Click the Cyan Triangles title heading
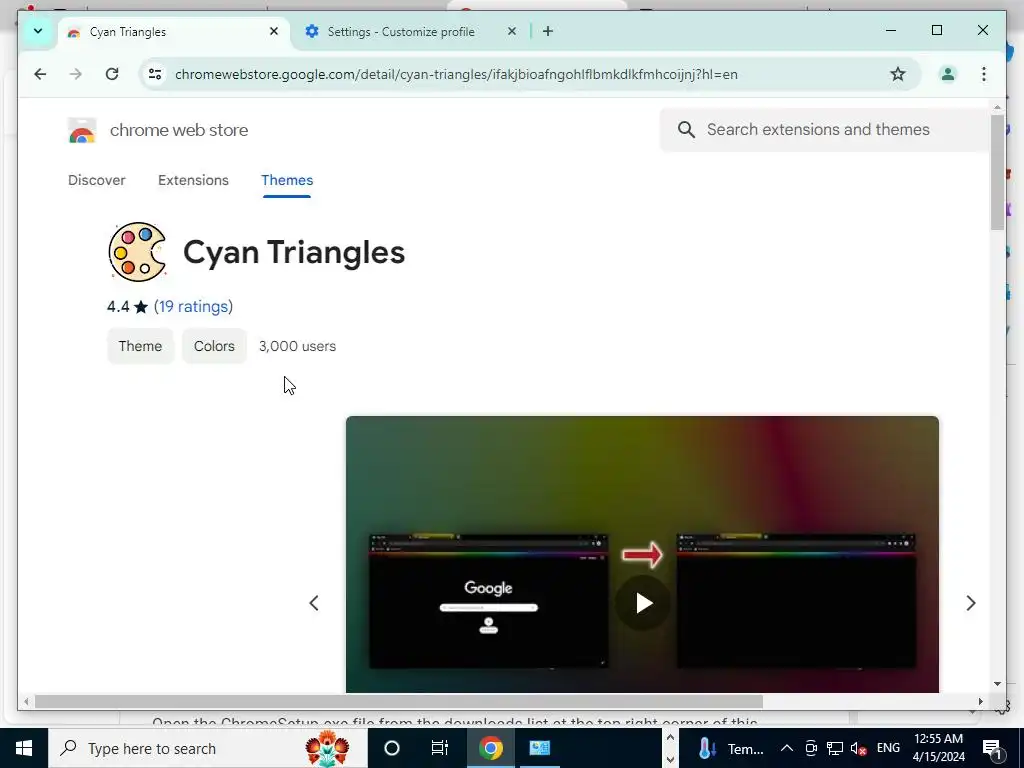The width and height of the screenshot is (1024, 768). 294,252
